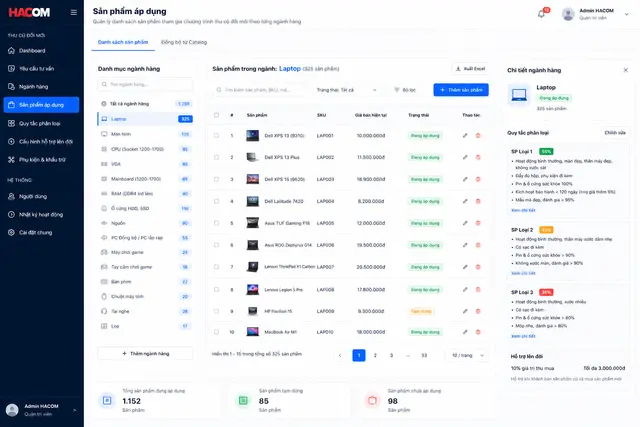Edit the LAP006 Asus ROG Zephyrus row
The width and height of the screenshot is (640, 427).
click(465, 245)
